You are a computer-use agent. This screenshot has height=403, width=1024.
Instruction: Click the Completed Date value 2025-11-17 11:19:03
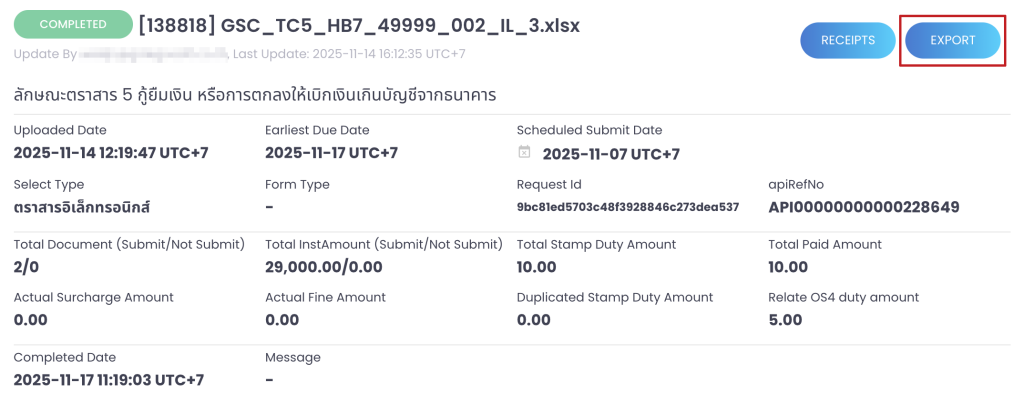tap(109, 380)
